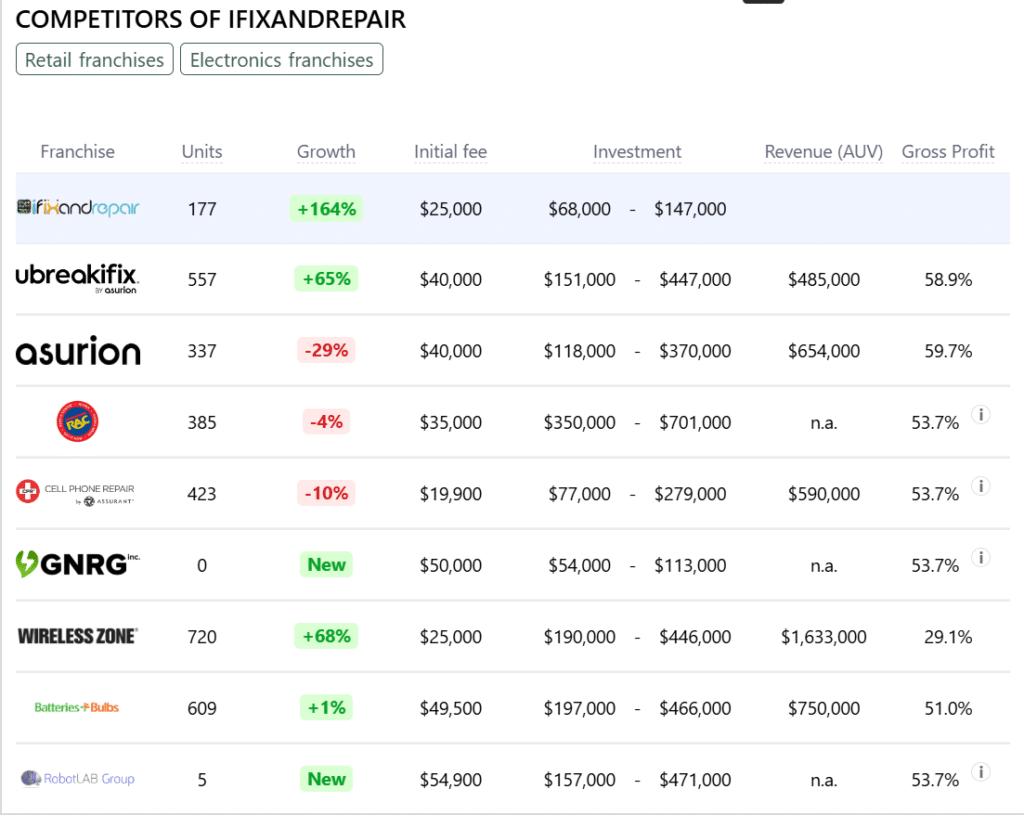This screenshot has height=815, width=1024.
Task: Click the $654,000 revenue value
Action: (x=824, y=351)
